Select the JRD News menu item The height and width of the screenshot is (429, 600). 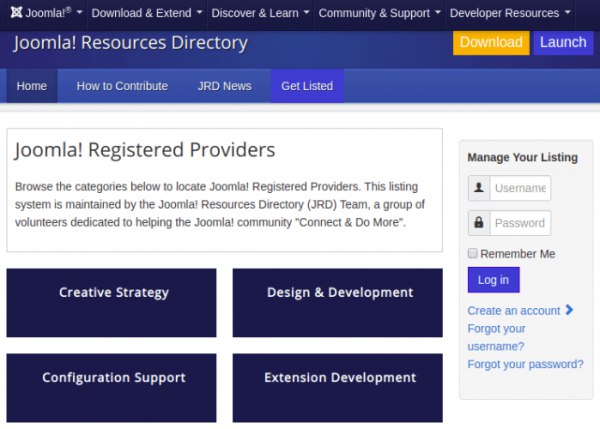pos(225,86)
